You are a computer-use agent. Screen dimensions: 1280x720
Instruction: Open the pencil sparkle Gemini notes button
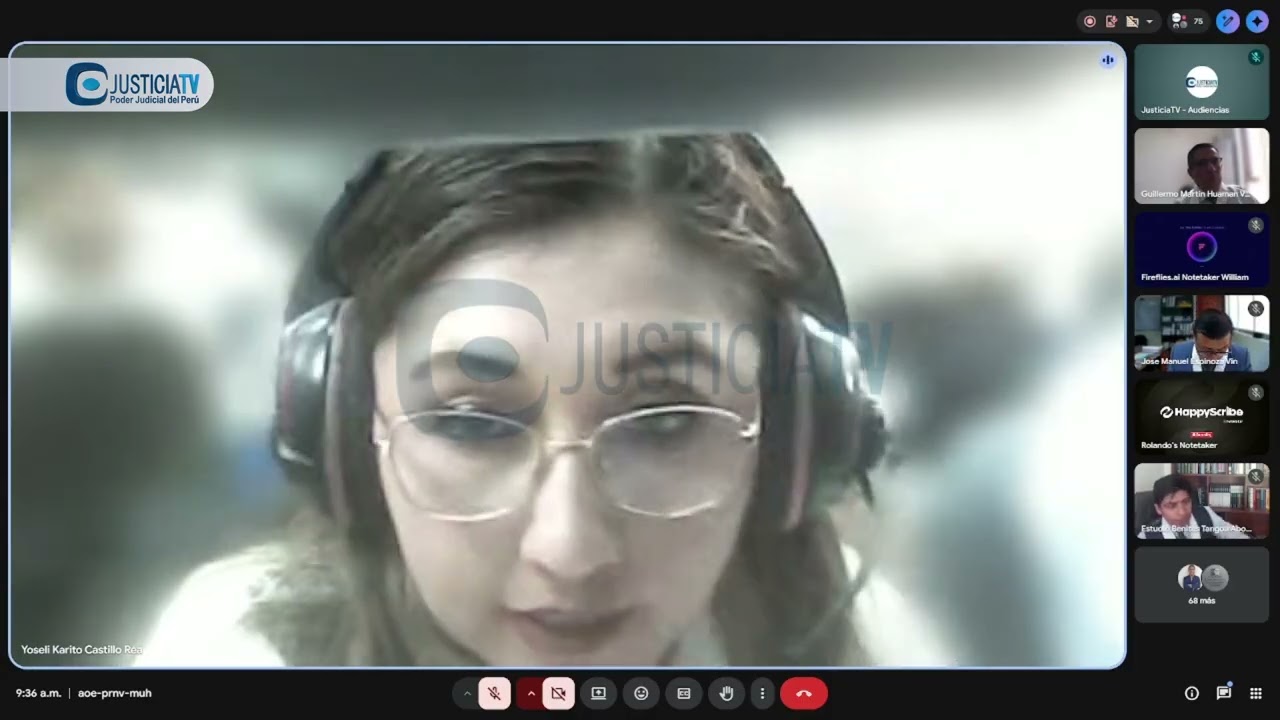[1228, 21]
